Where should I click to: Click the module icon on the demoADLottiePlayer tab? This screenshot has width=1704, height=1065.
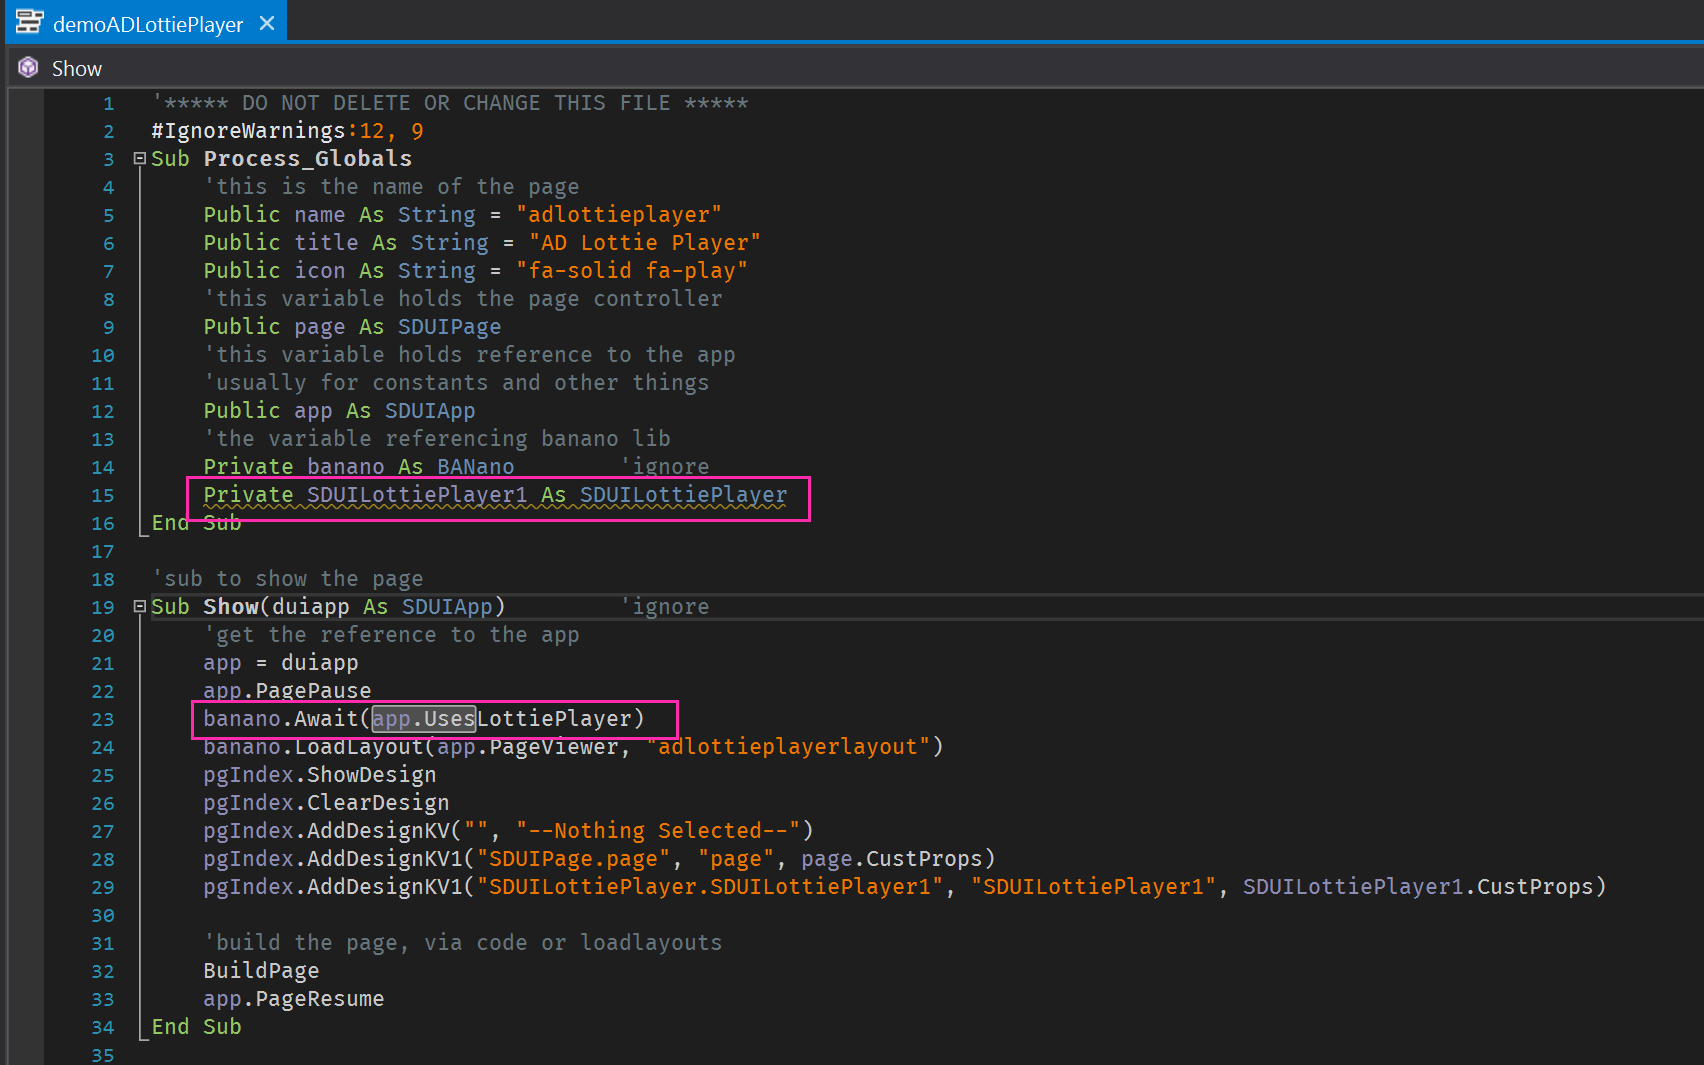click(x=30, y=22)
